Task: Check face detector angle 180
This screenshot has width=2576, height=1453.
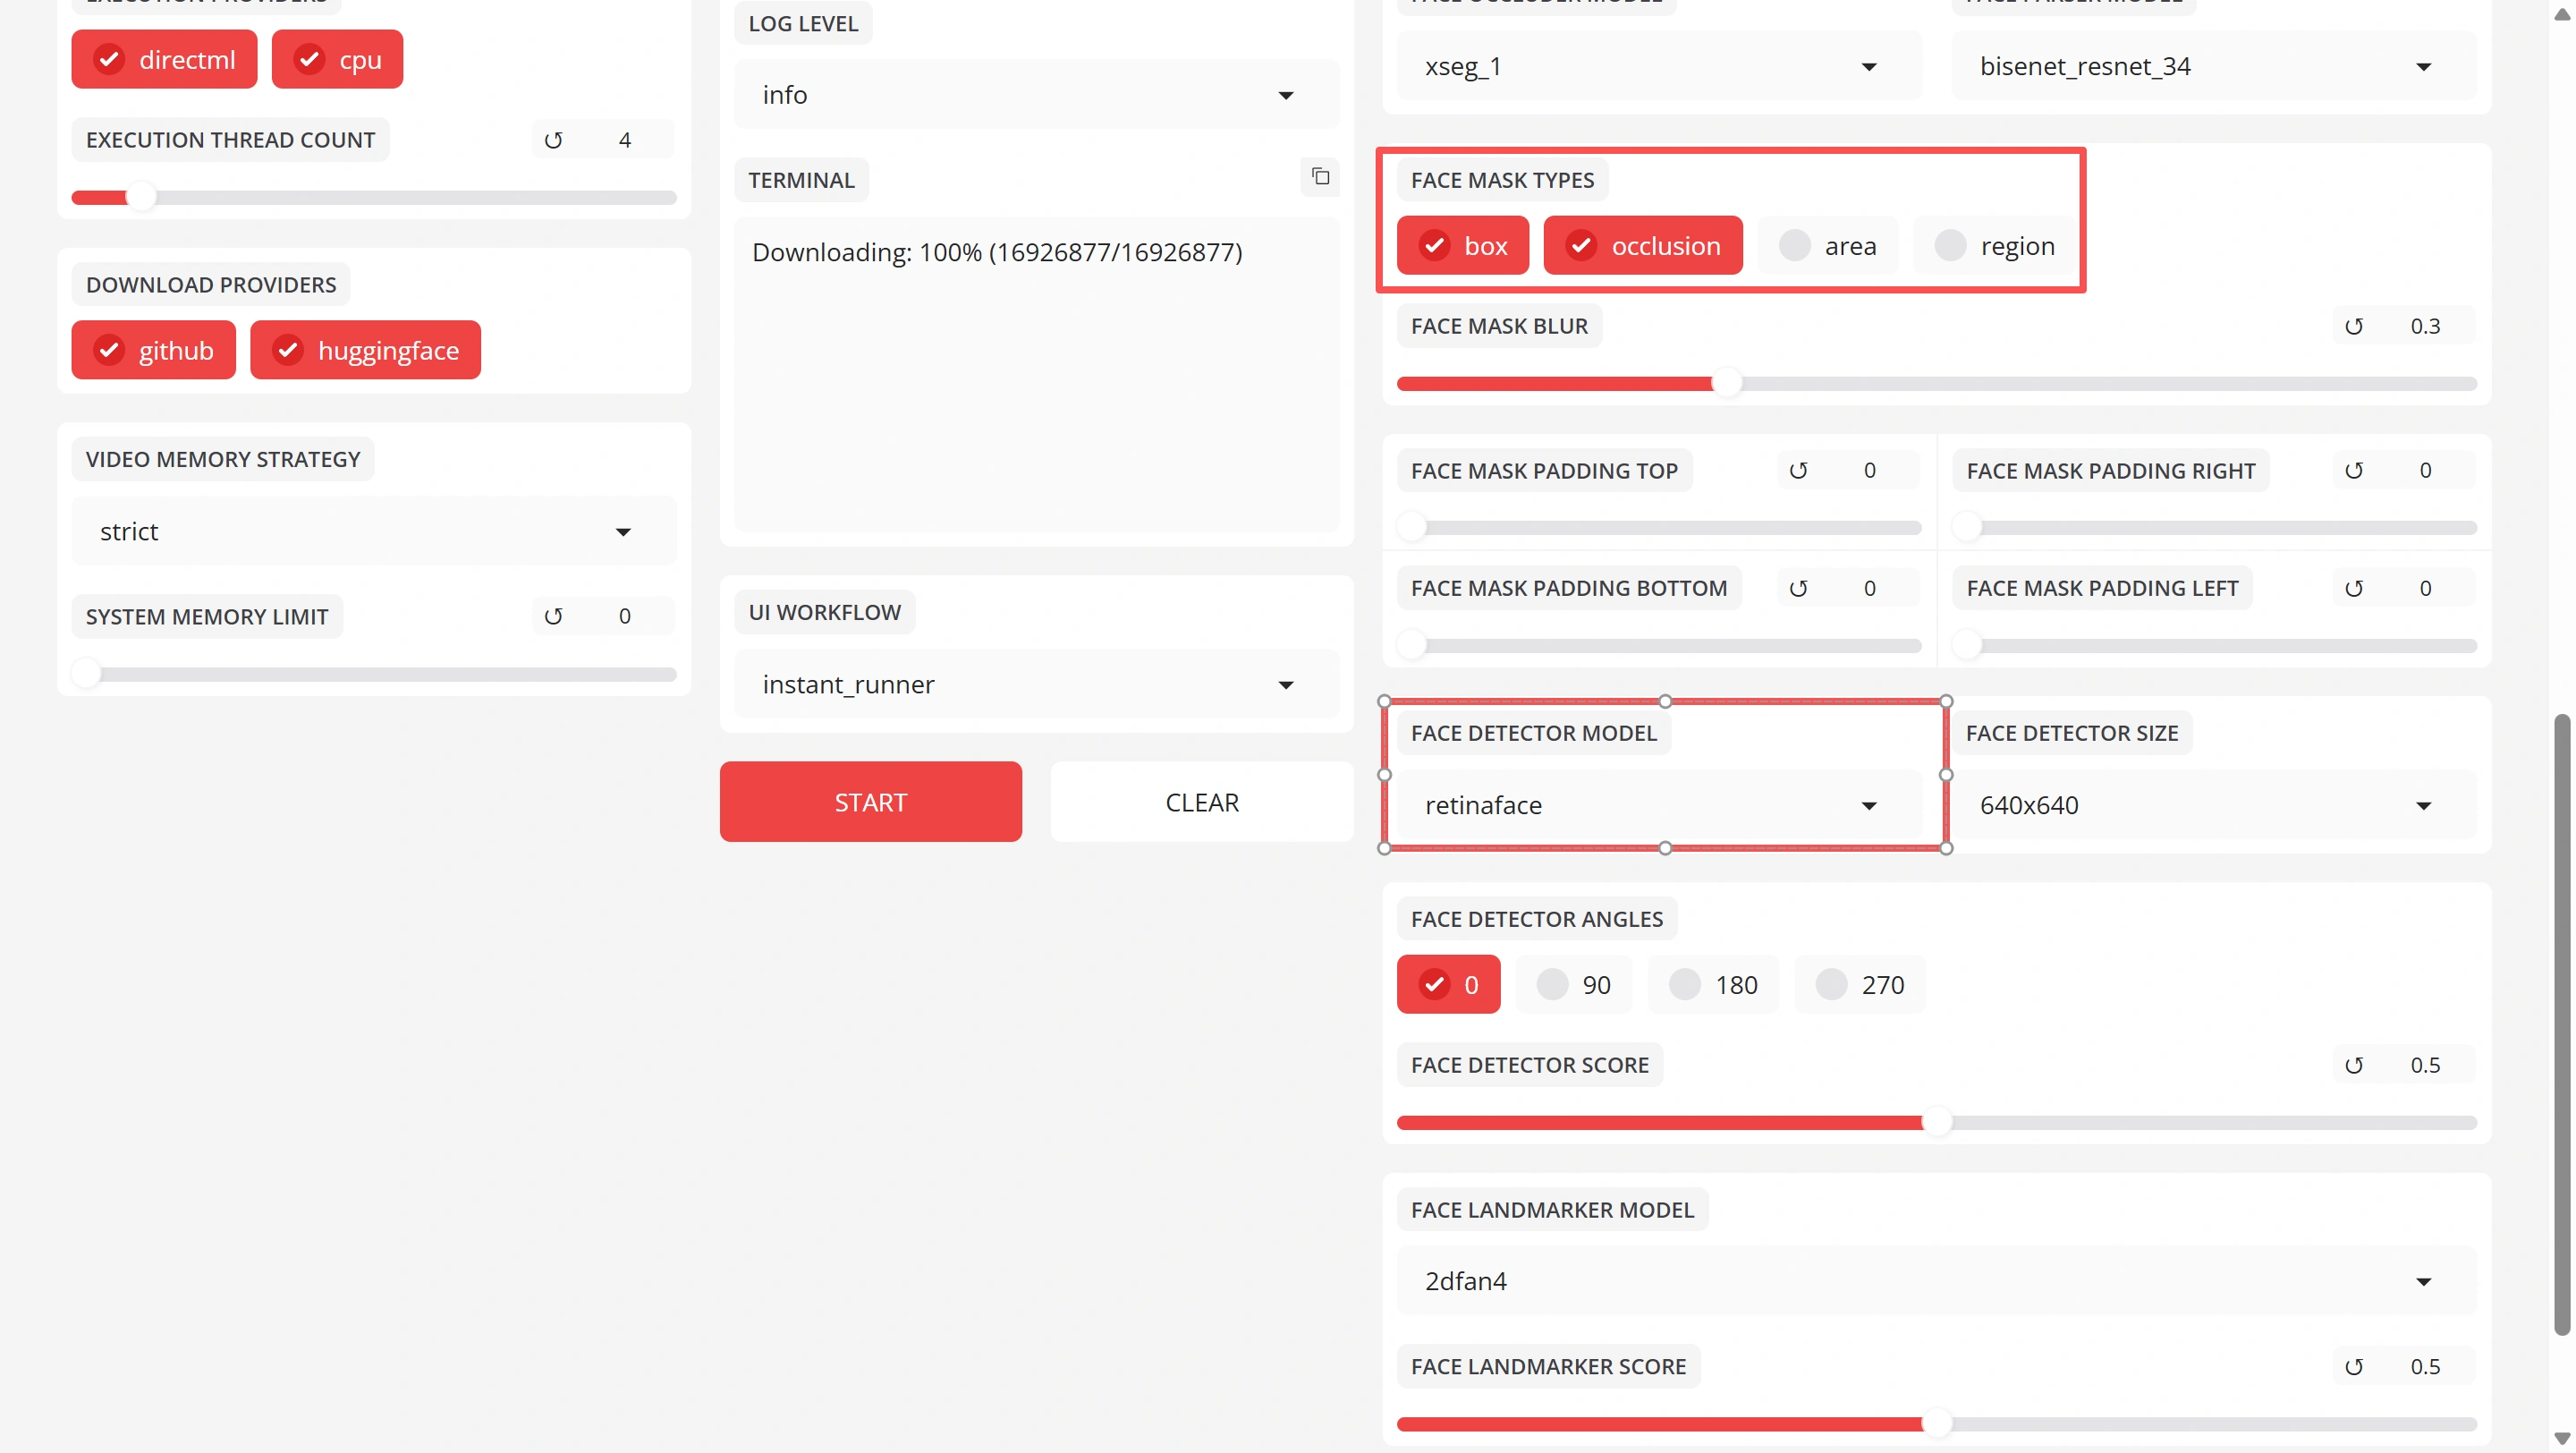Action: click(x=1713, y=984)
